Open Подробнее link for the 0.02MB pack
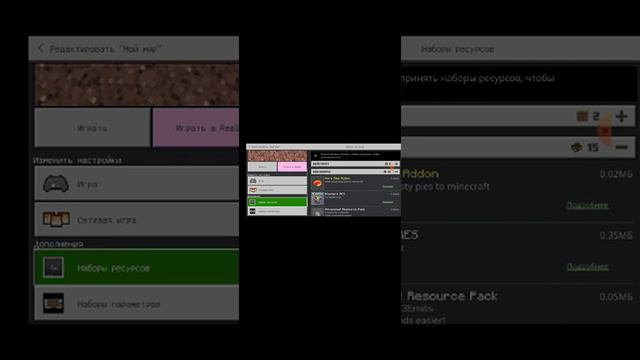Screen dimensions: 640x360 point(587,205)
